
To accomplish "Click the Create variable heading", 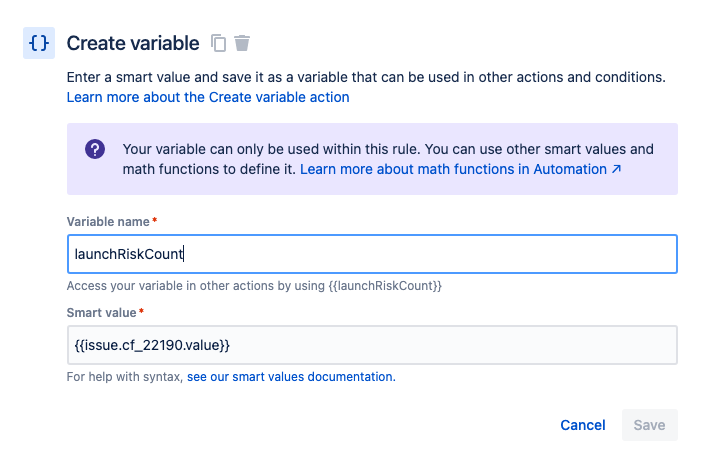I will pyautogui.click(x=133, y=43).
